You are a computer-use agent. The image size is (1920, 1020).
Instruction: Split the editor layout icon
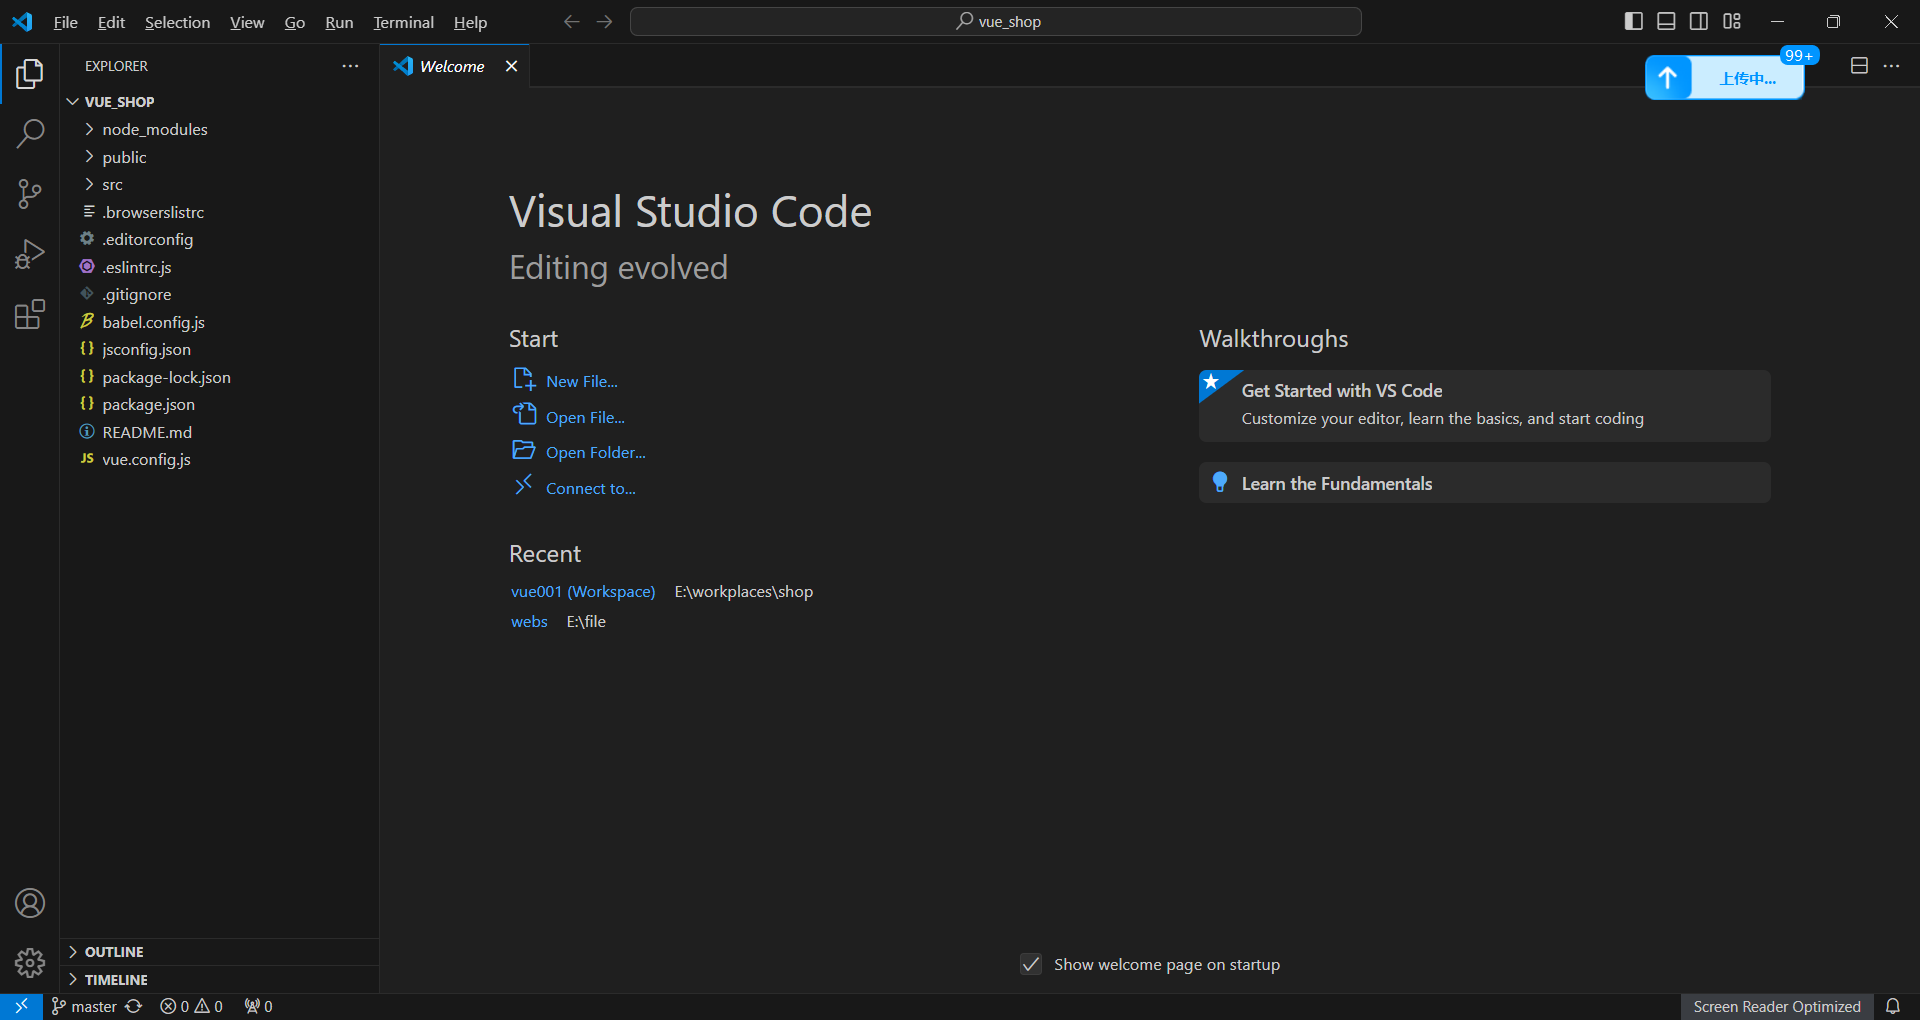(x=1859, y=66)
